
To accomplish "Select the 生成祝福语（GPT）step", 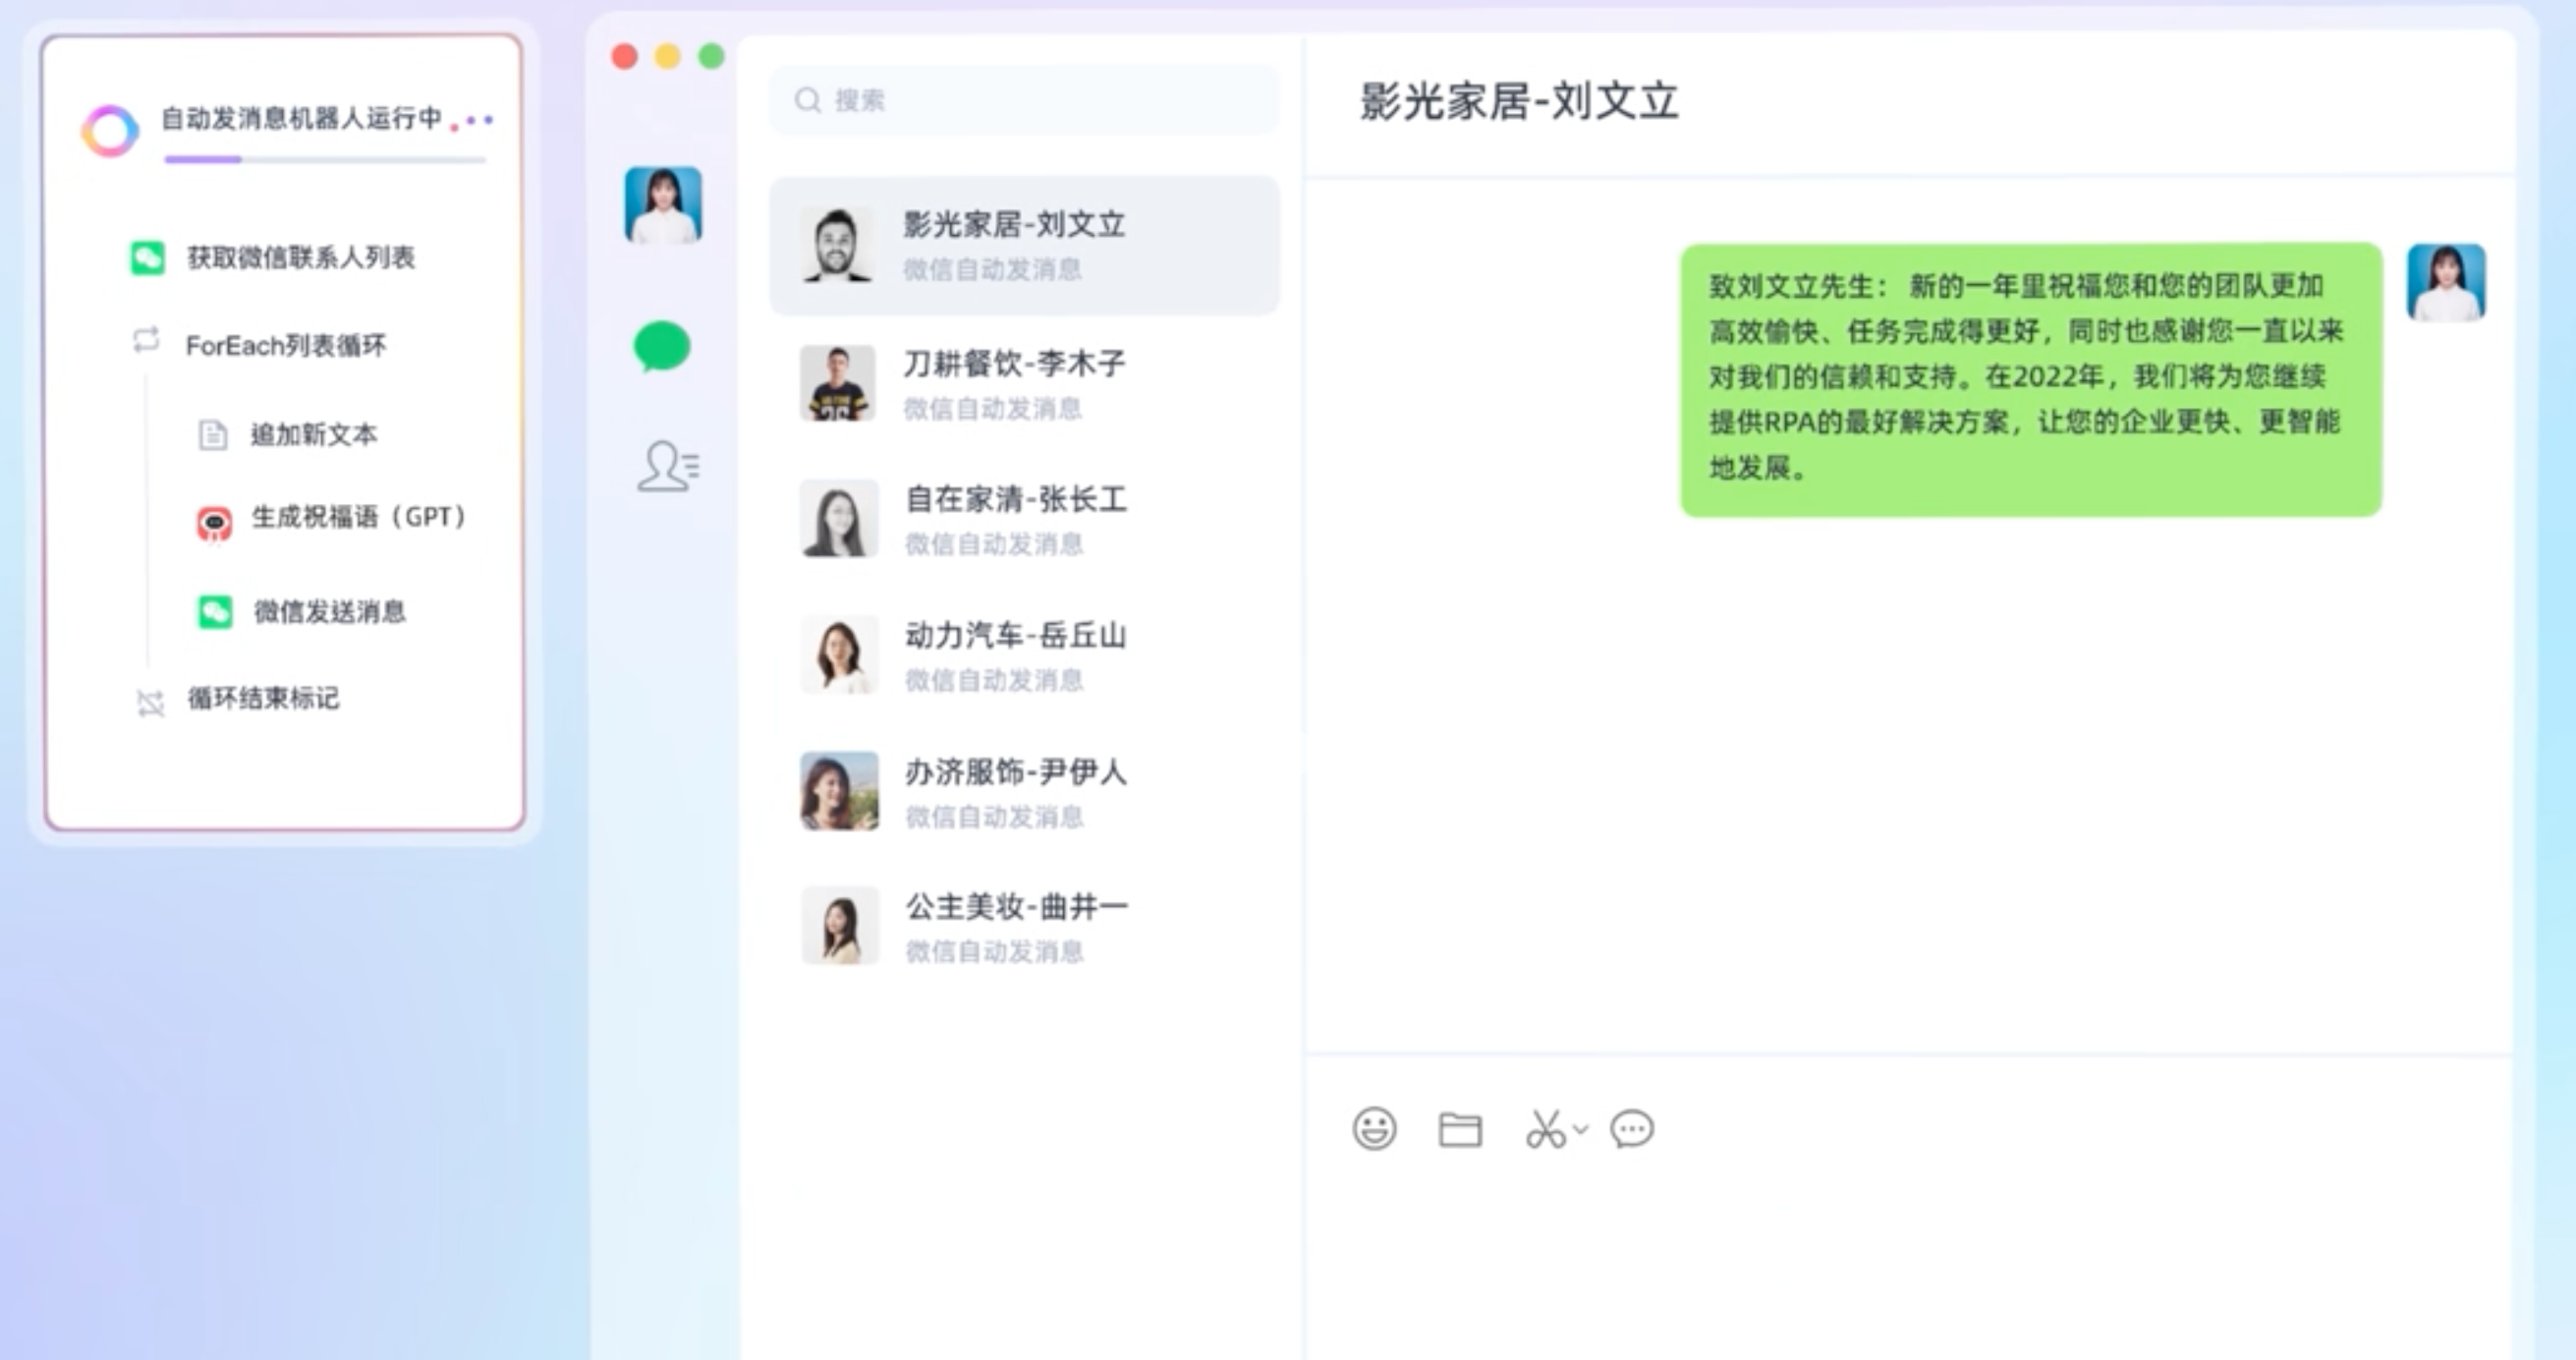I will 358,517.
